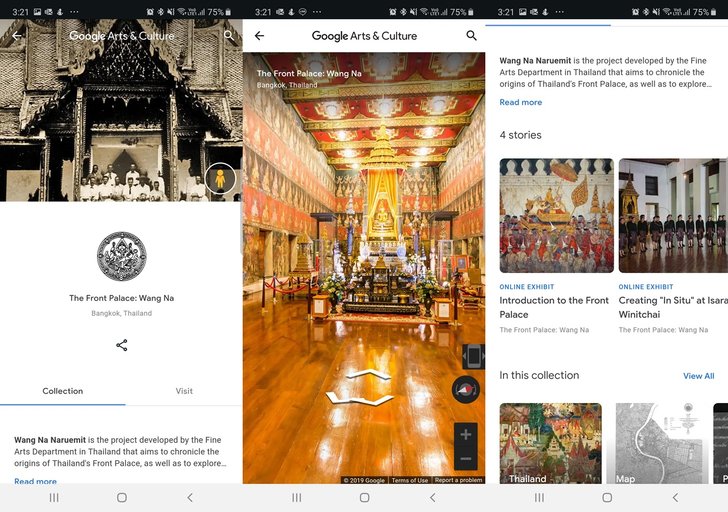Open the Thailand collection card
728x512 pixels.
point(551,443)
